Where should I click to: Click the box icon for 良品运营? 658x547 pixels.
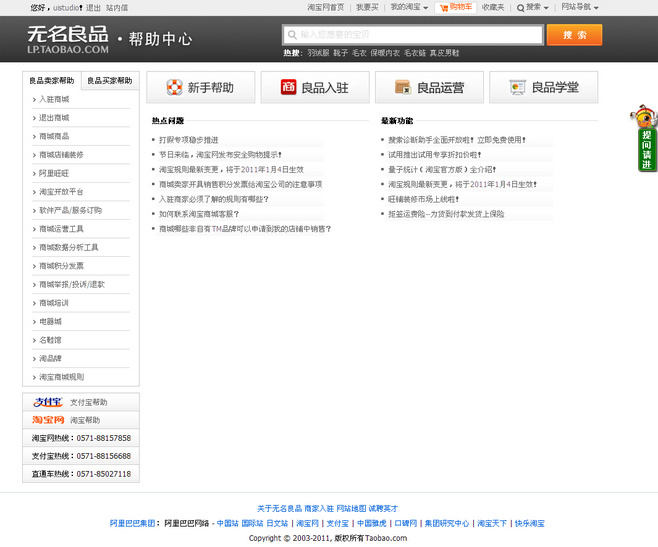click(402, 87)
